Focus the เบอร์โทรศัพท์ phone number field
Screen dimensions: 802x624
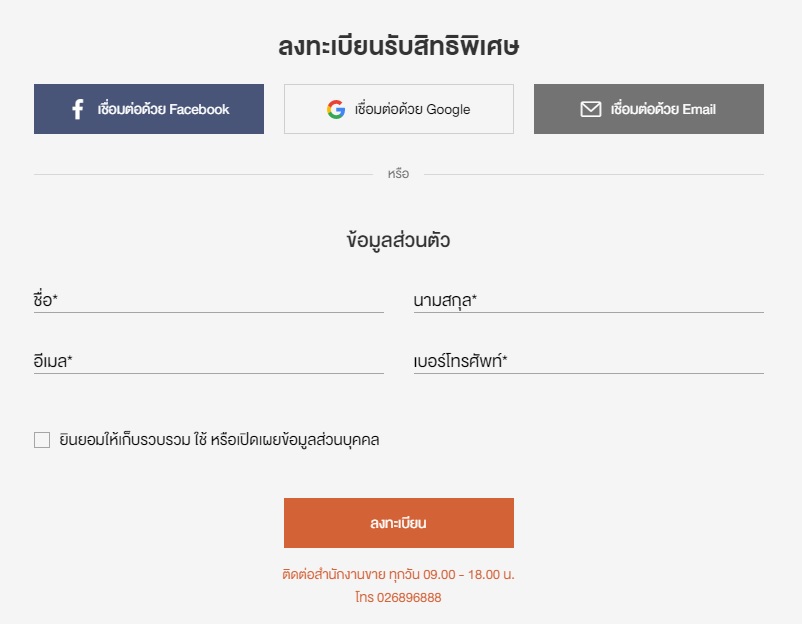click(x=589, y=361)
